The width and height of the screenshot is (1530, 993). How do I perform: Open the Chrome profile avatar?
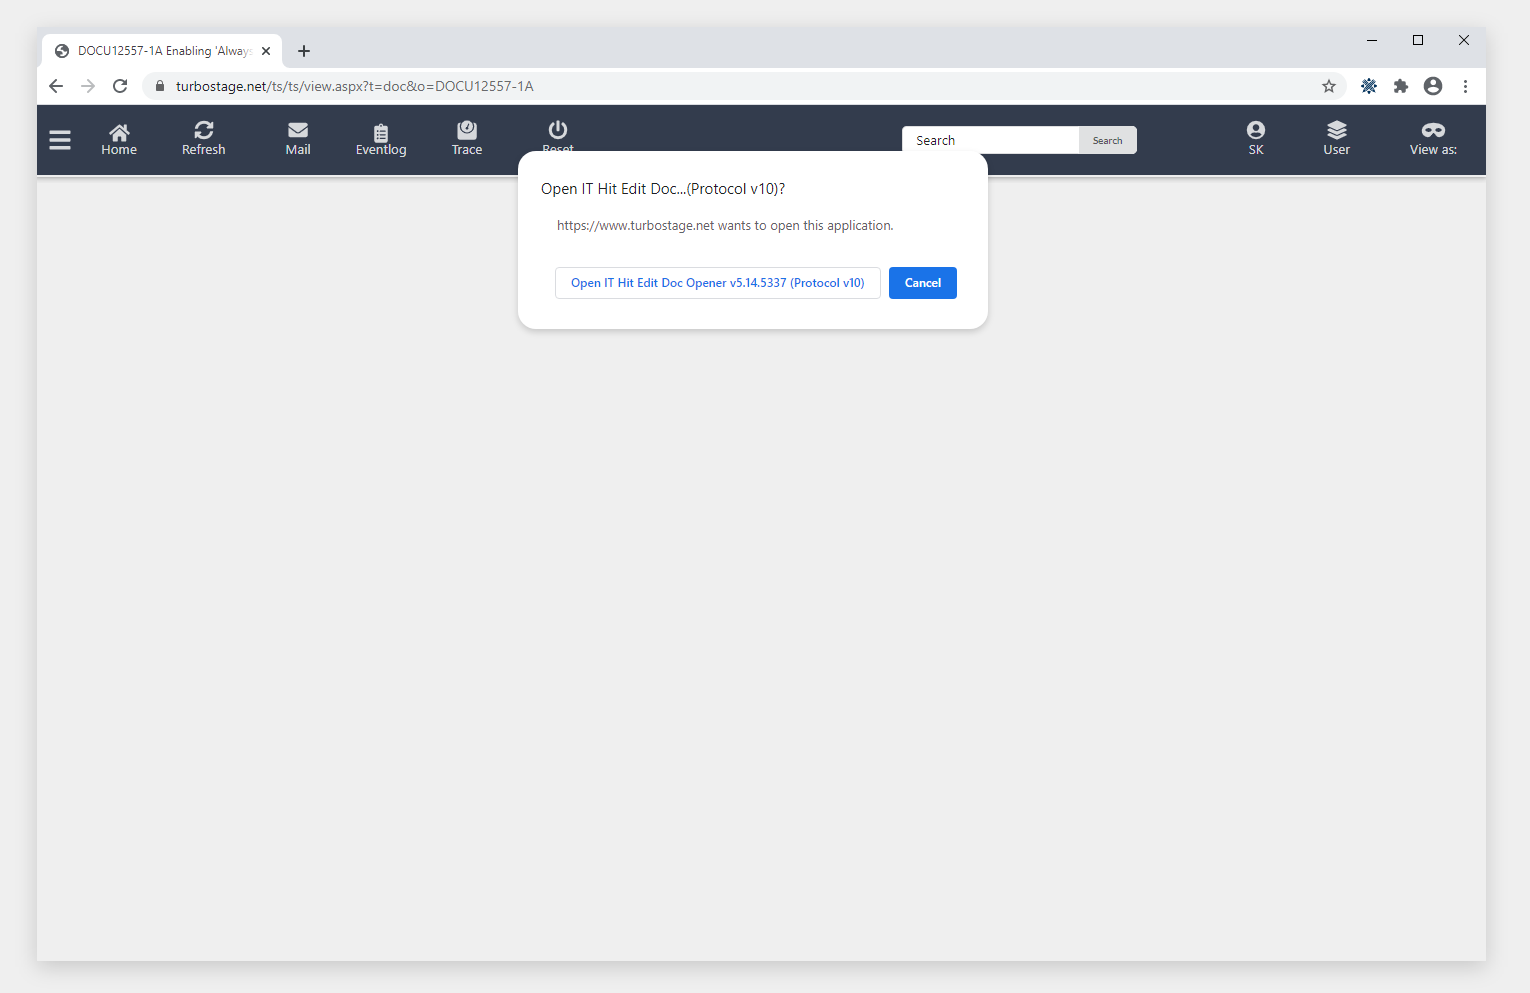pyautogui.click(x=1433, y=86)
